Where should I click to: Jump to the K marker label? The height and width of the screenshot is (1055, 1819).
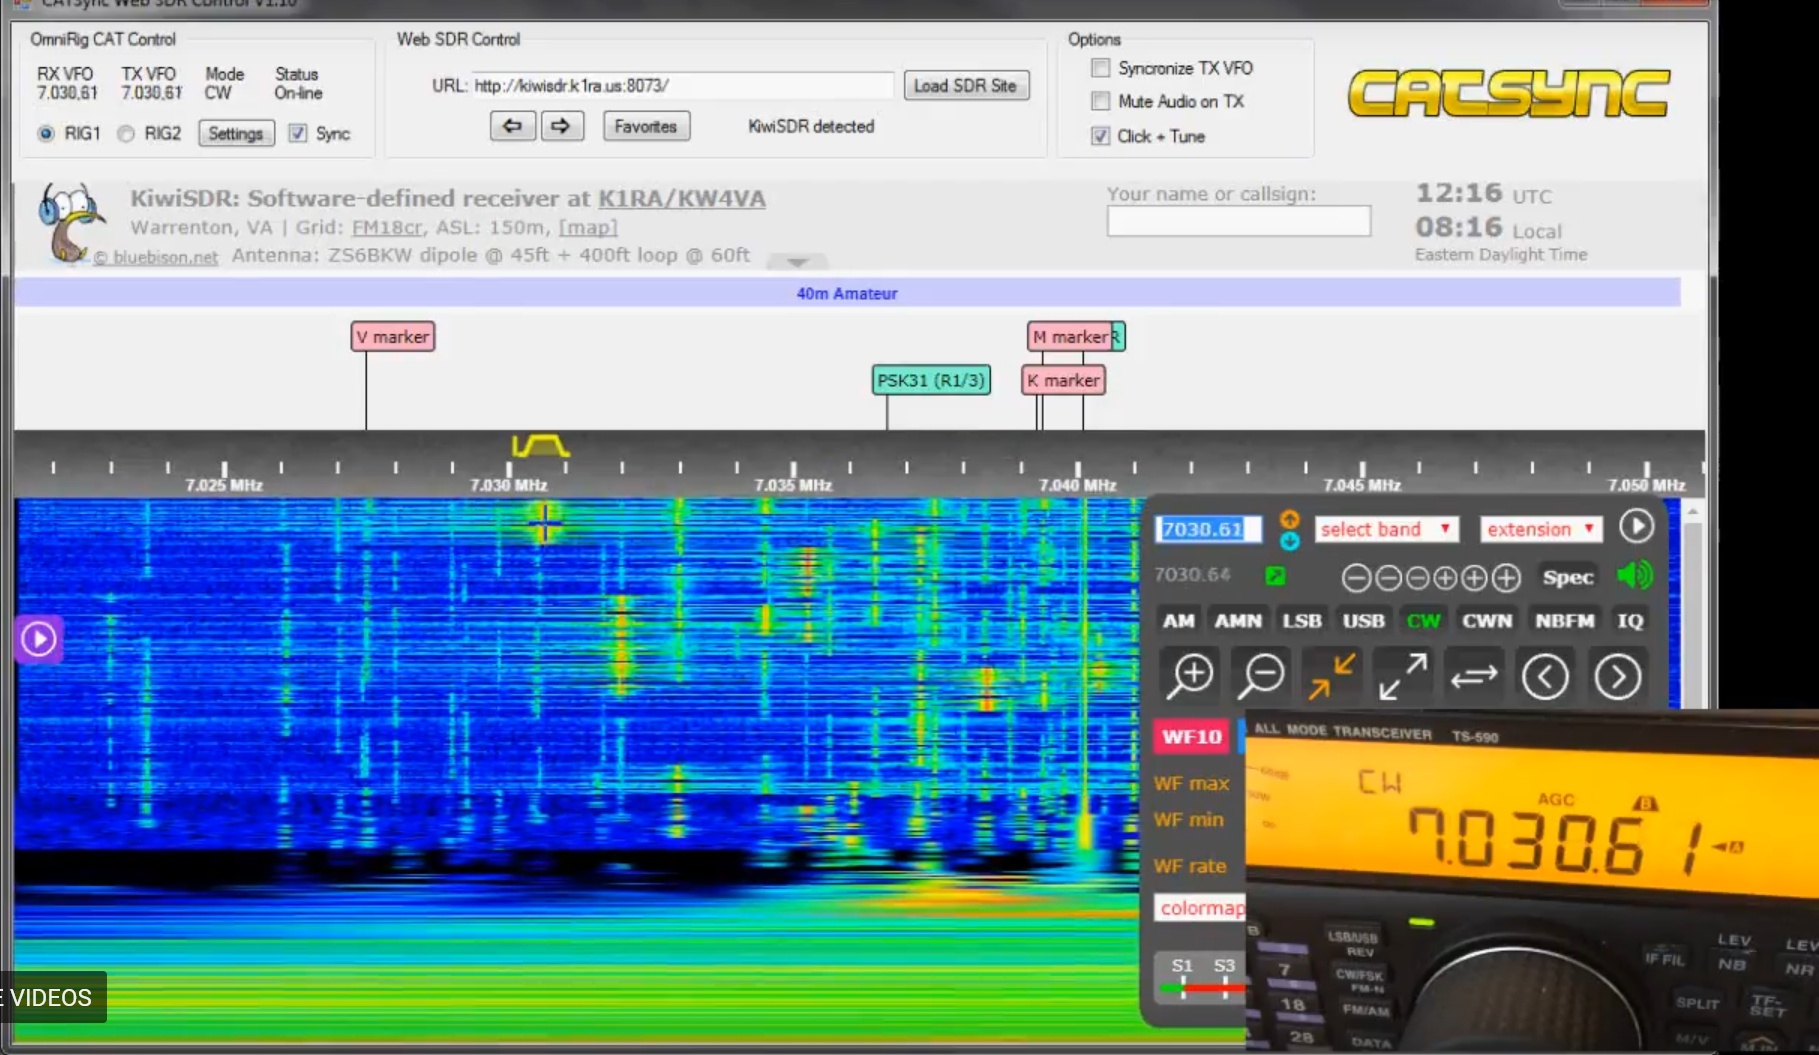1063,380
